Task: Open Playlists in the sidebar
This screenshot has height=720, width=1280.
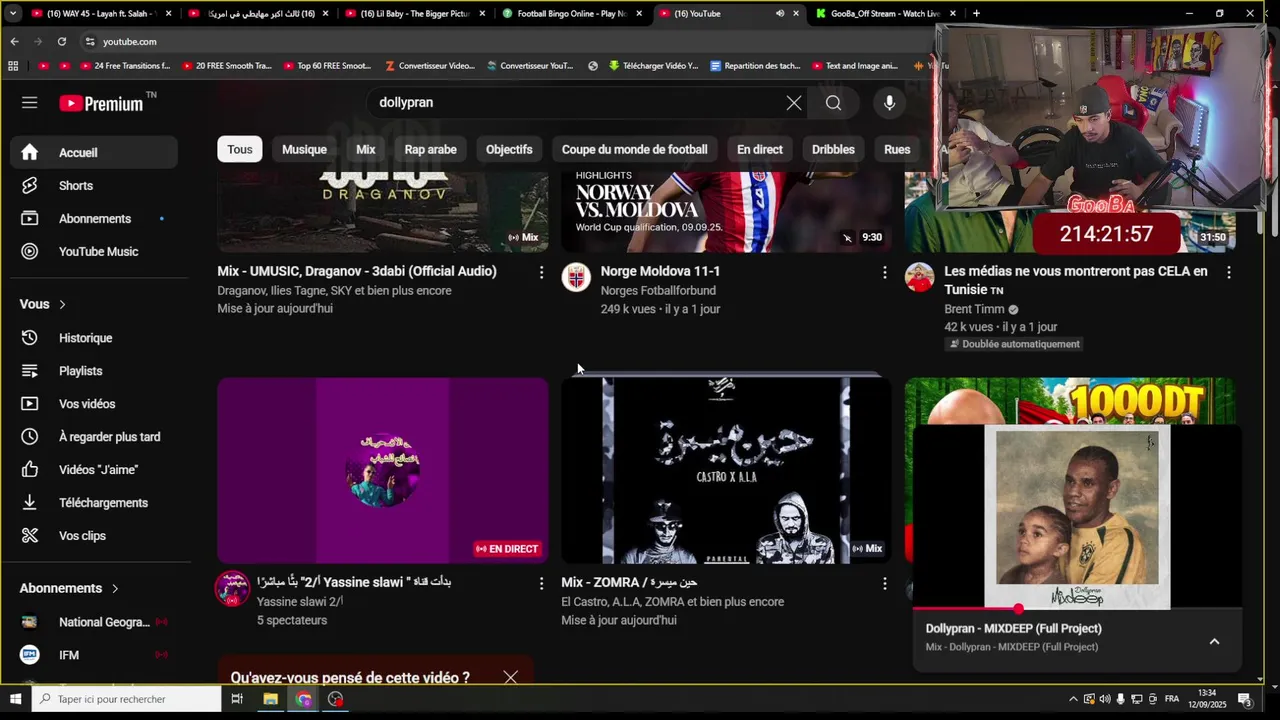Action: pyautogui.click(x=94, y=371)
